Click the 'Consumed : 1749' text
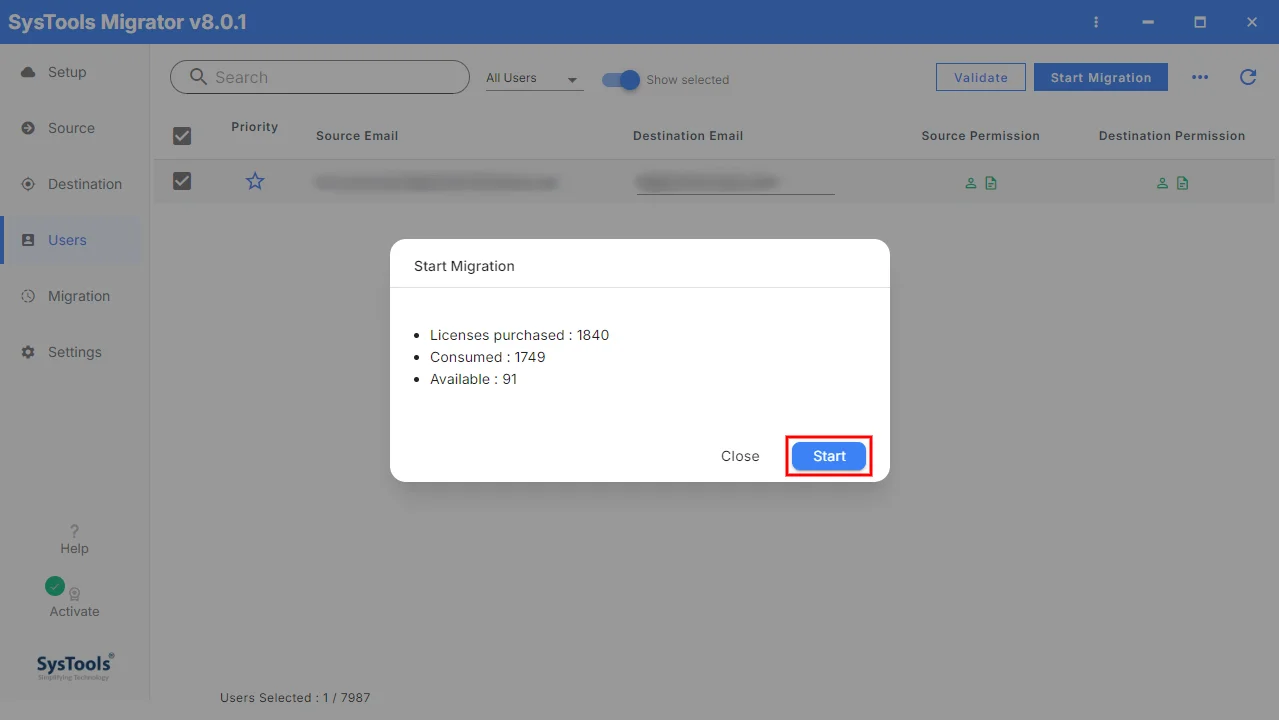 [x=487, y=357]
